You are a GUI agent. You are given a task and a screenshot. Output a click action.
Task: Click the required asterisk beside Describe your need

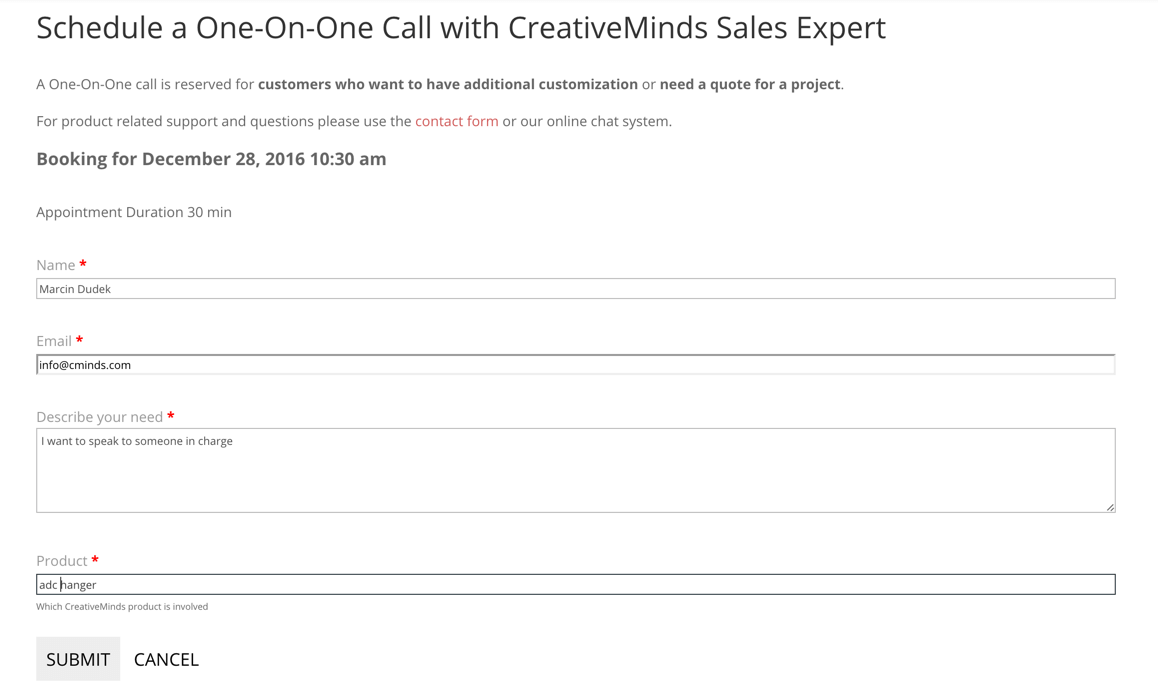[171, 416]
